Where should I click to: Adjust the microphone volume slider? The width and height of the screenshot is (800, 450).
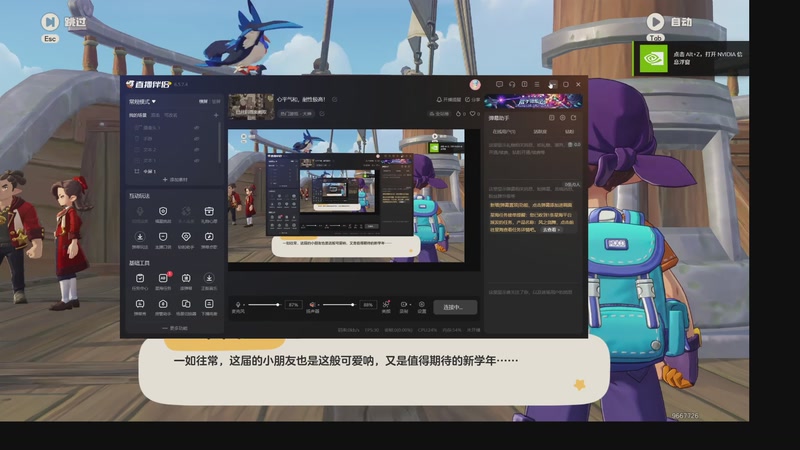point(264,305)
